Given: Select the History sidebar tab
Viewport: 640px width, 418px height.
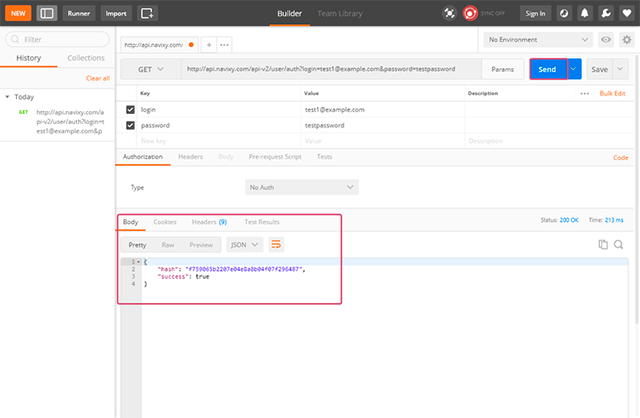Looking at the screenshot, I should 29,58.
